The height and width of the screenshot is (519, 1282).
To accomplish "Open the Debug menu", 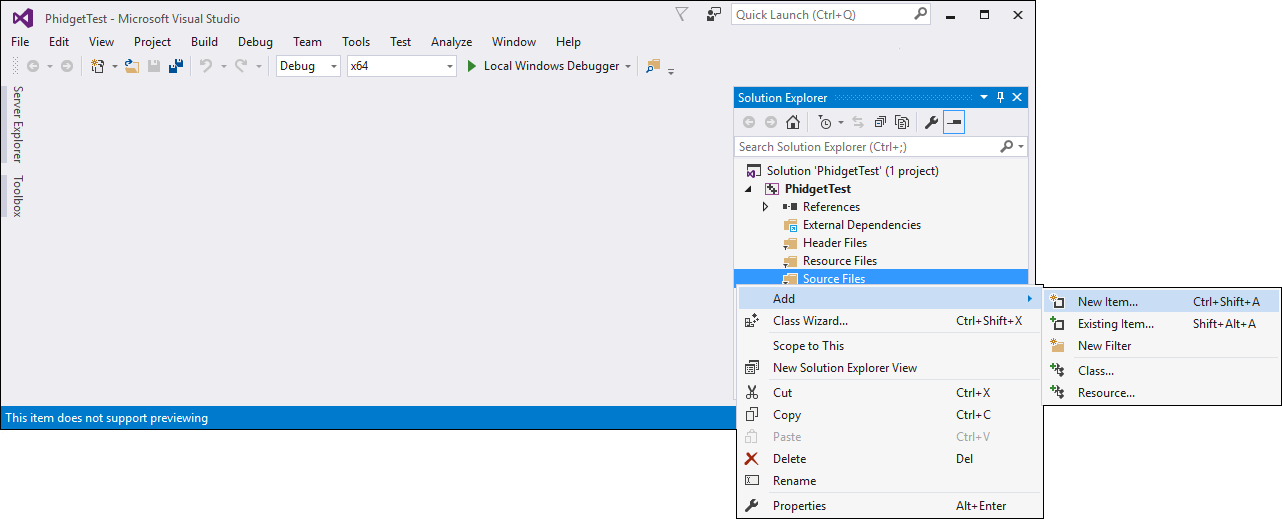I will point(255,42).
